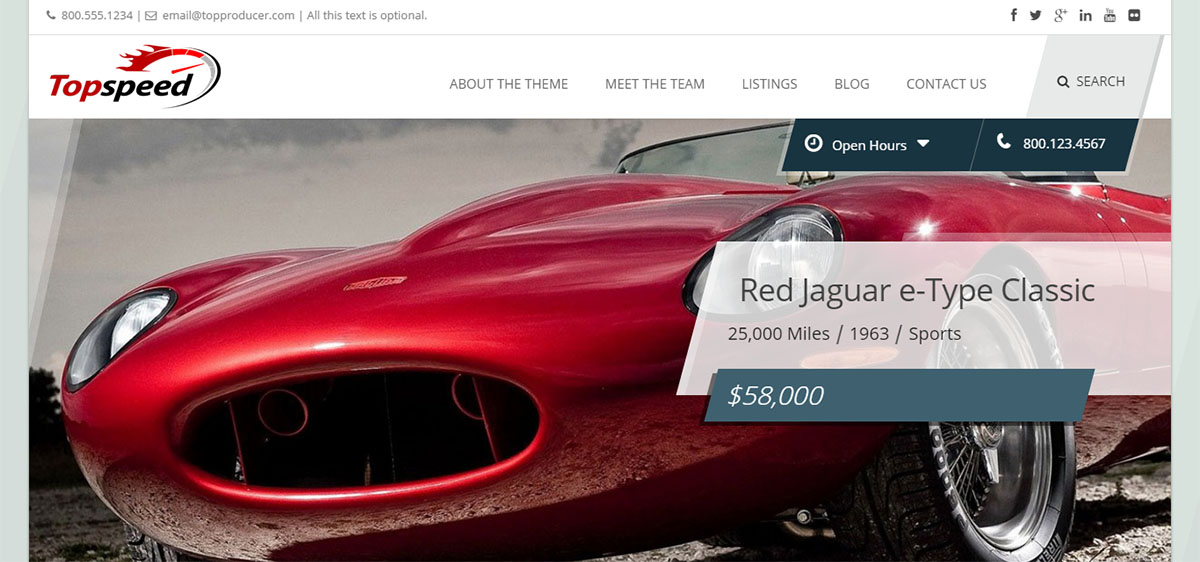Expand the Open Hours dropdown arrow
The height and width of the screenshot is (562, 1200).
(x=923, y=144)
